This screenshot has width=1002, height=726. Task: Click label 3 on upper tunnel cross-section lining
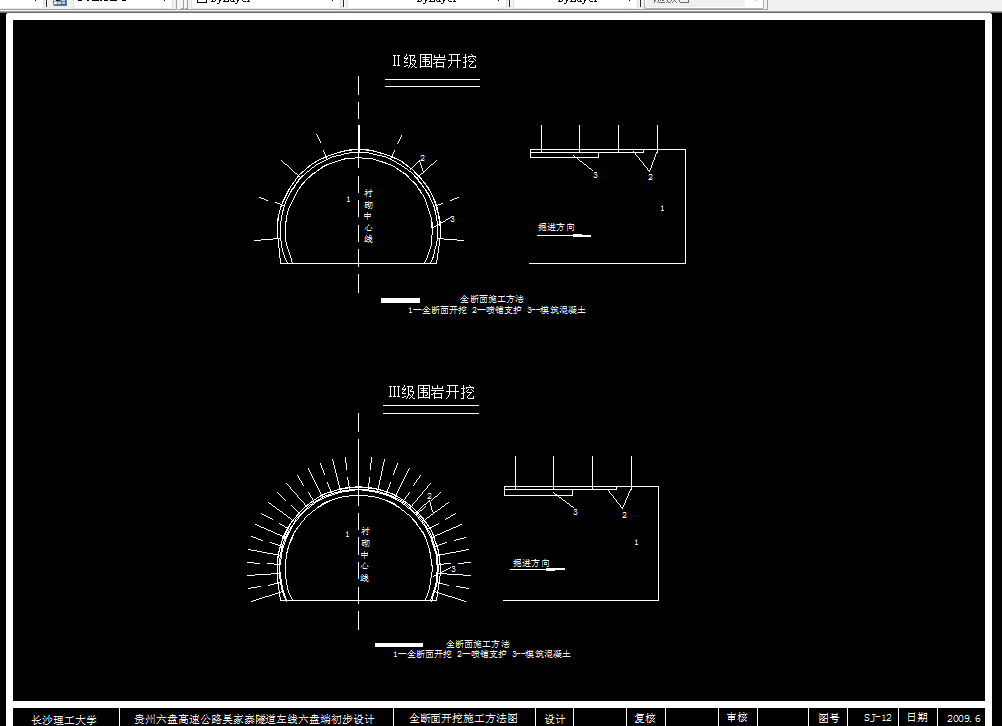(452, 219)
